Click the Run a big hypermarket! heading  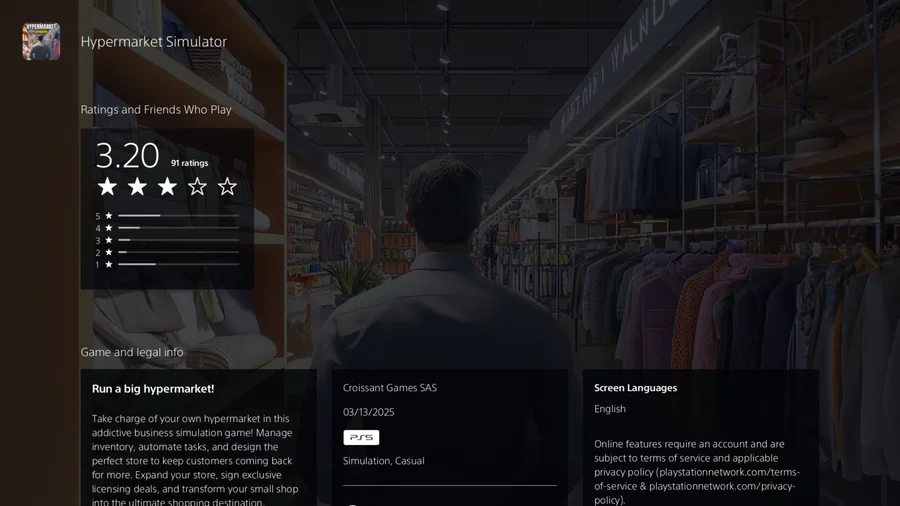tap(153, 389)
